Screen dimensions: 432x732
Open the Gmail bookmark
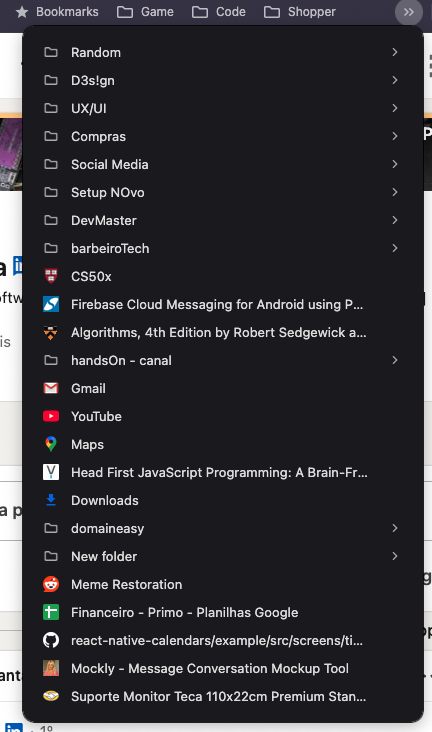(x=223, y=388)
